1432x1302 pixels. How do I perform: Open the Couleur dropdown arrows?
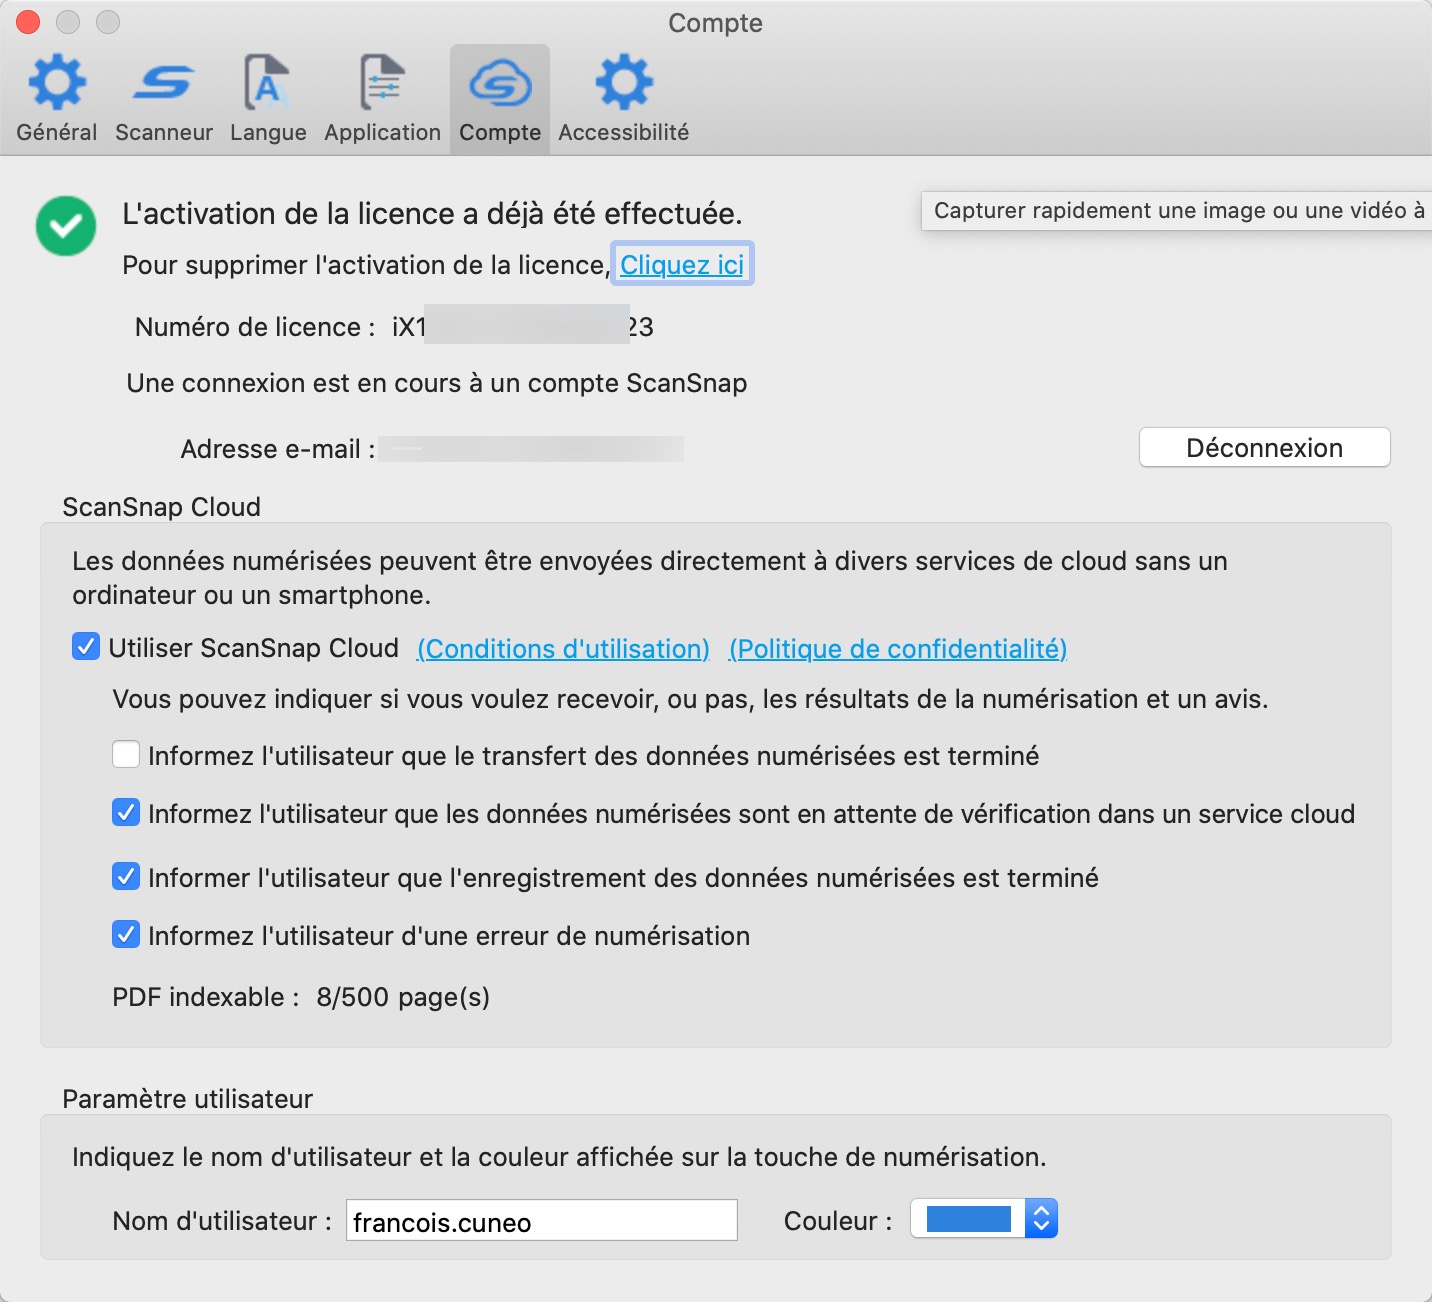pos(1041,1218)
